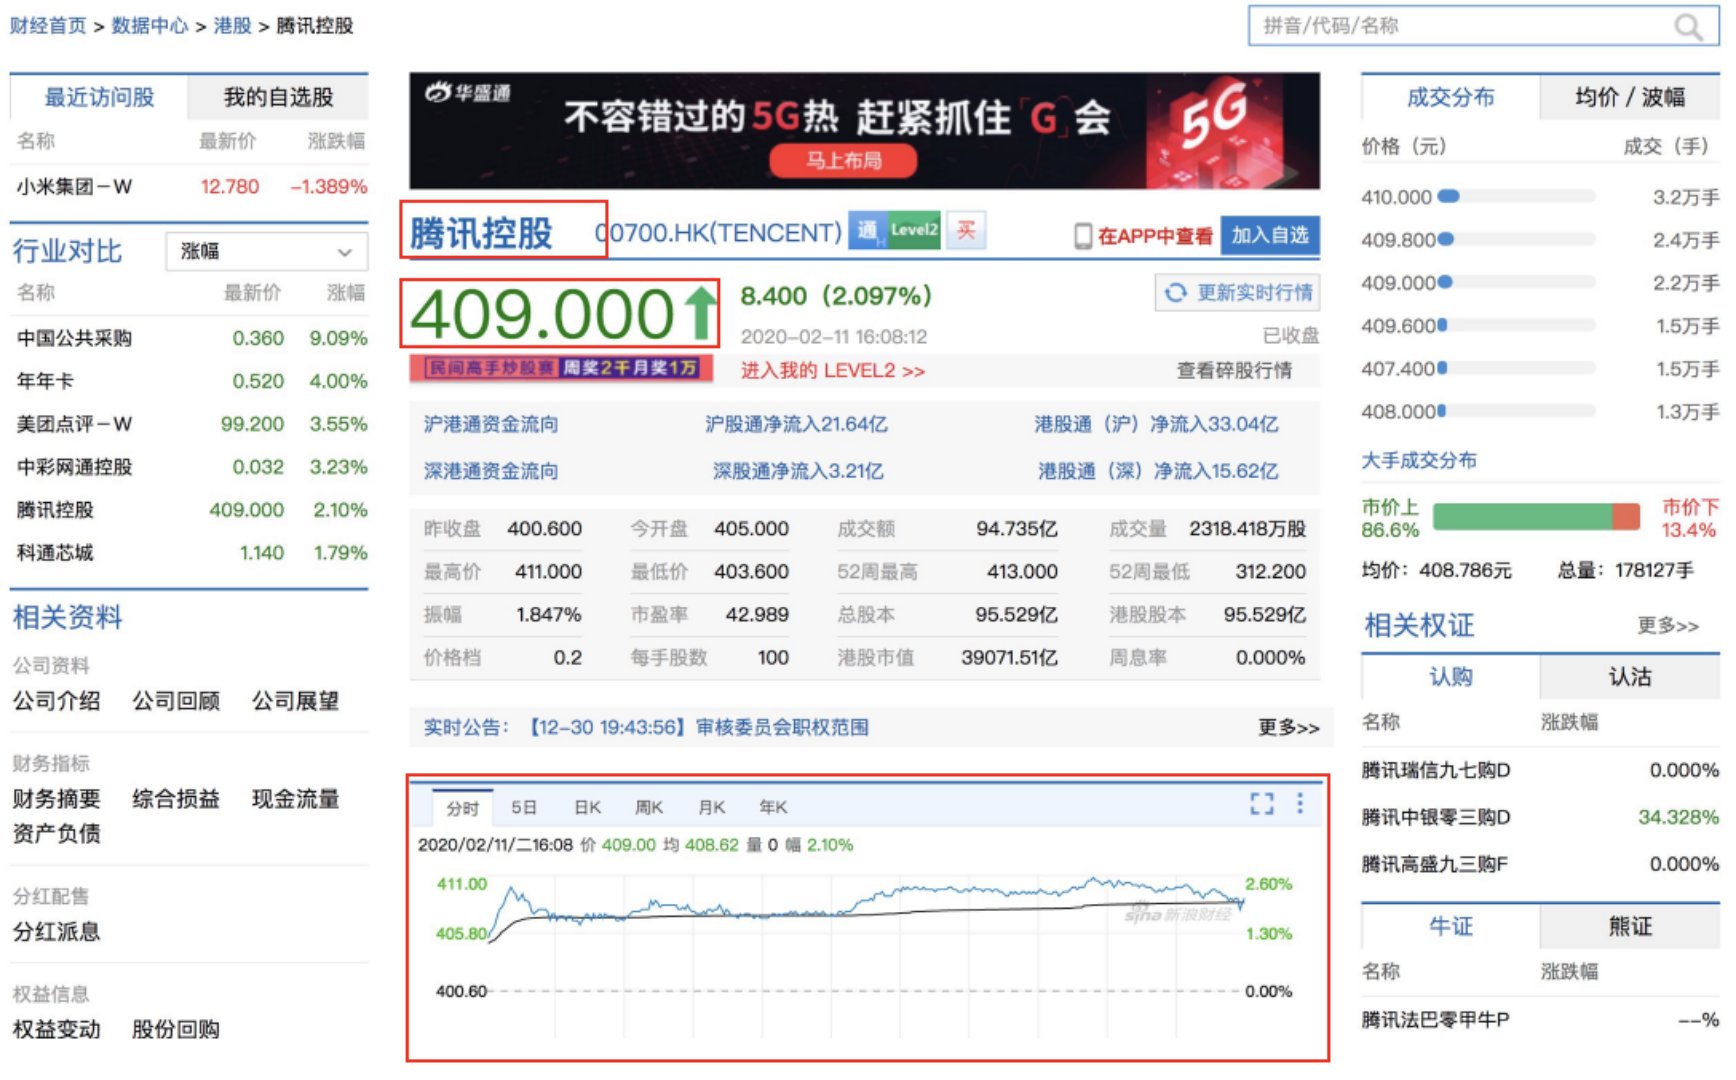Click the 410.000 volume bar

(1516, 197)
